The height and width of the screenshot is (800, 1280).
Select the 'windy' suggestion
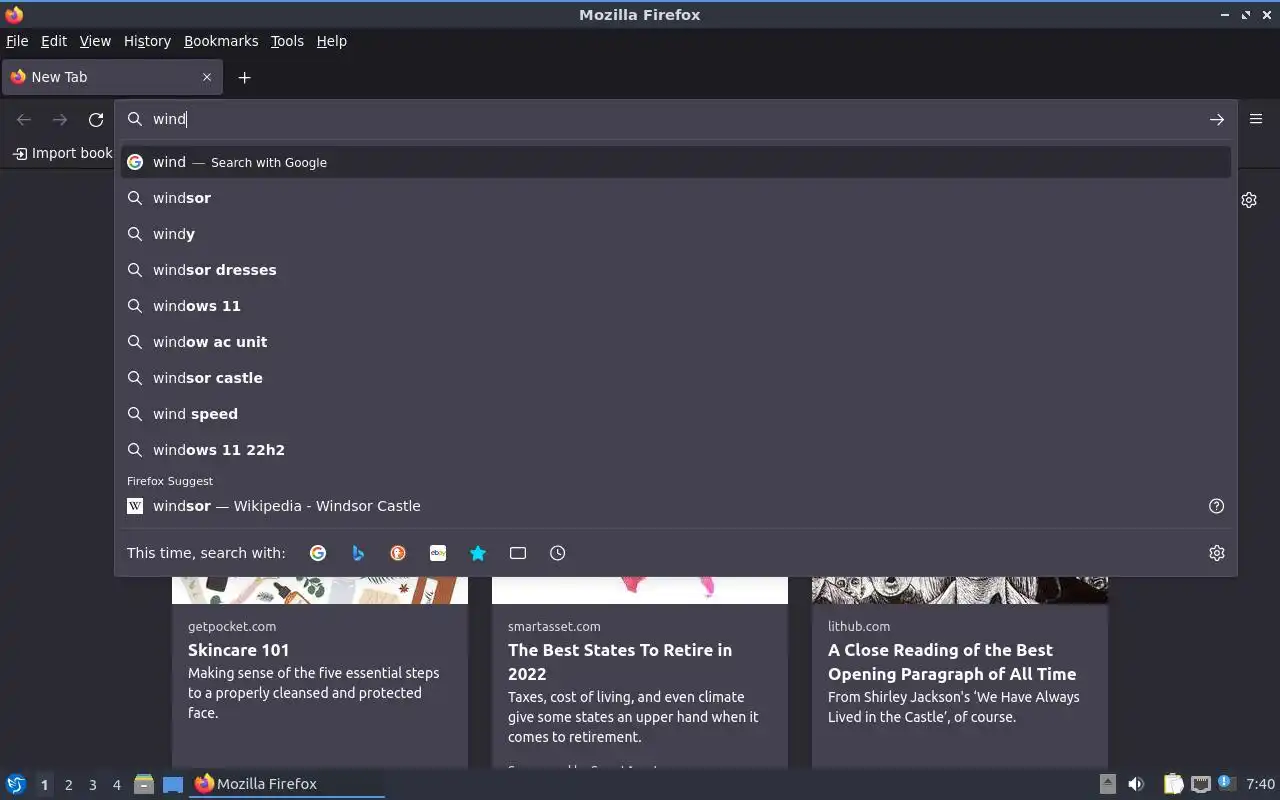[676, 234]
